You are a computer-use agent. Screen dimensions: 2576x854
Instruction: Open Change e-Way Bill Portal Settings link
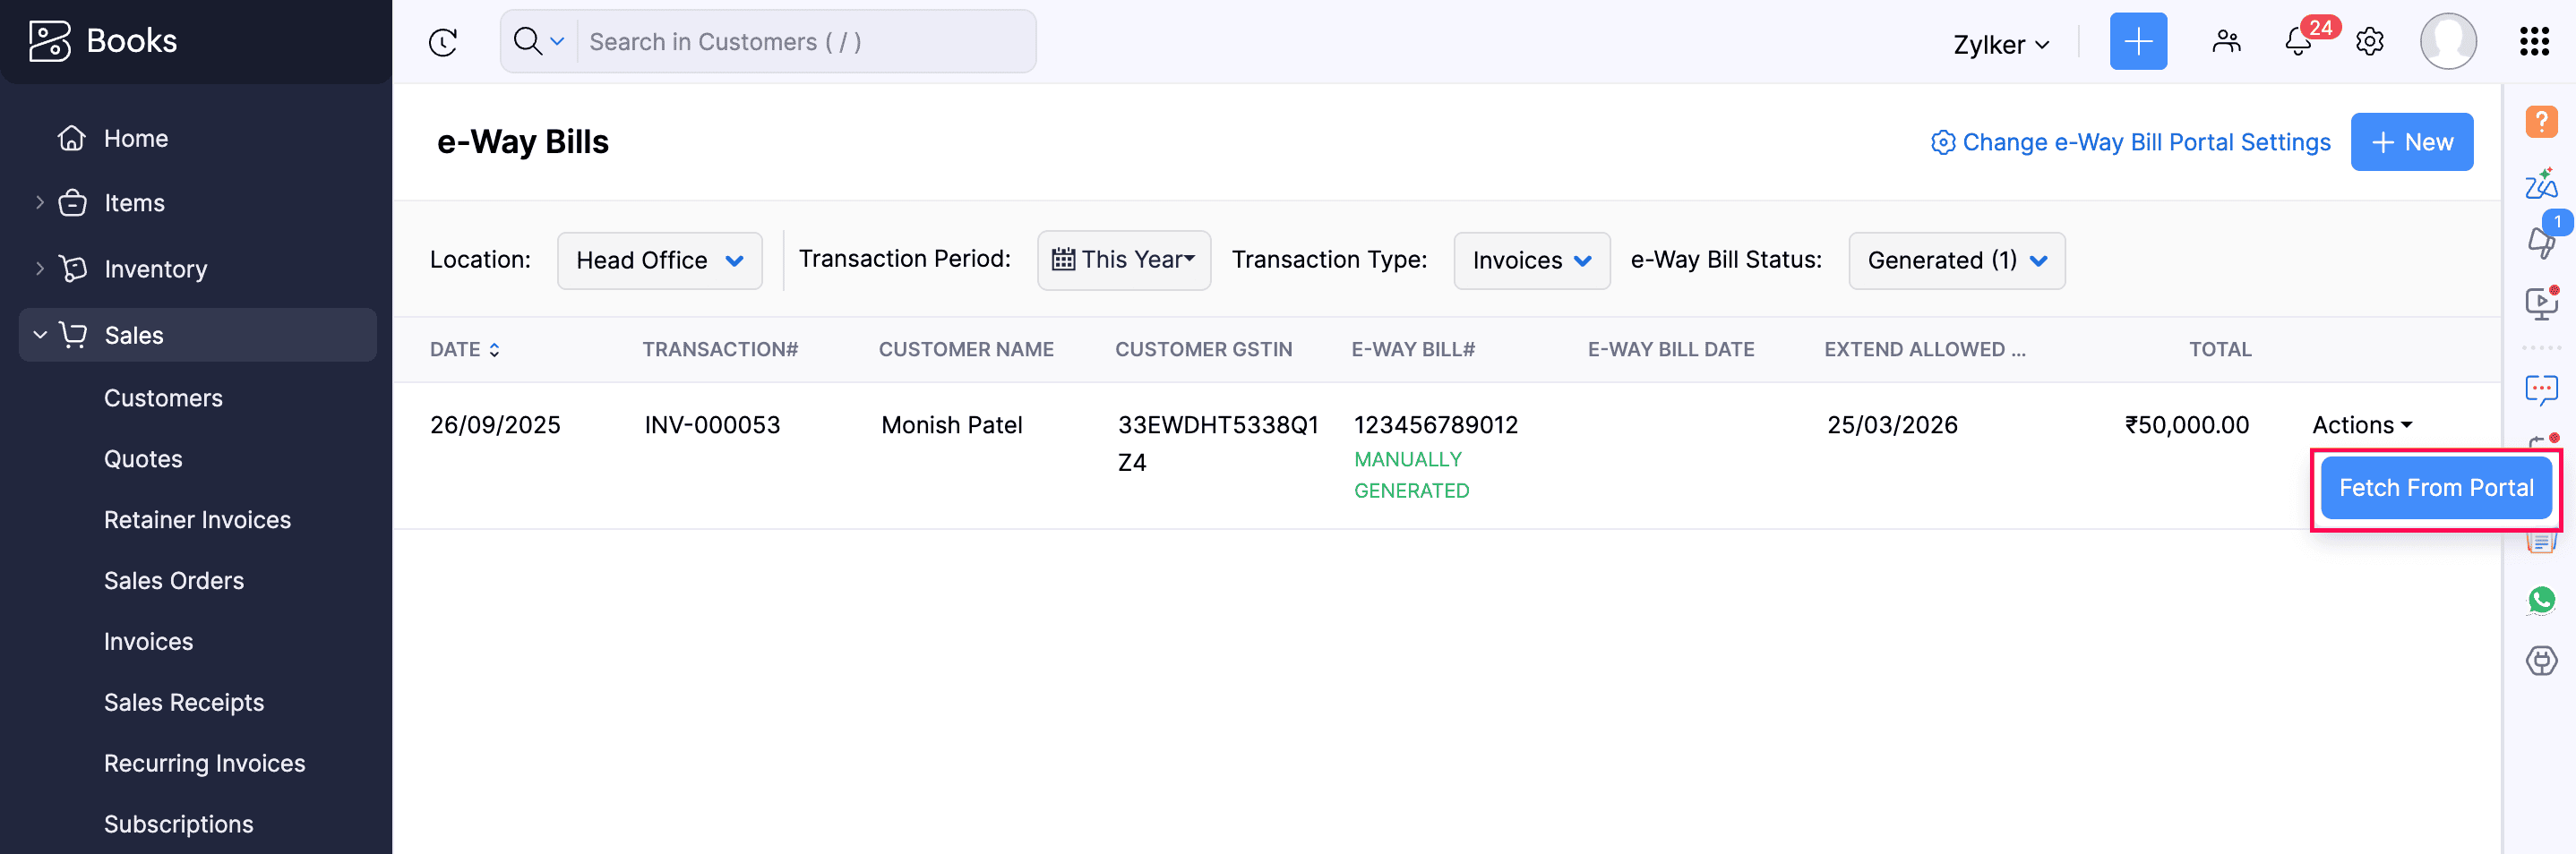click(2130, 142)
